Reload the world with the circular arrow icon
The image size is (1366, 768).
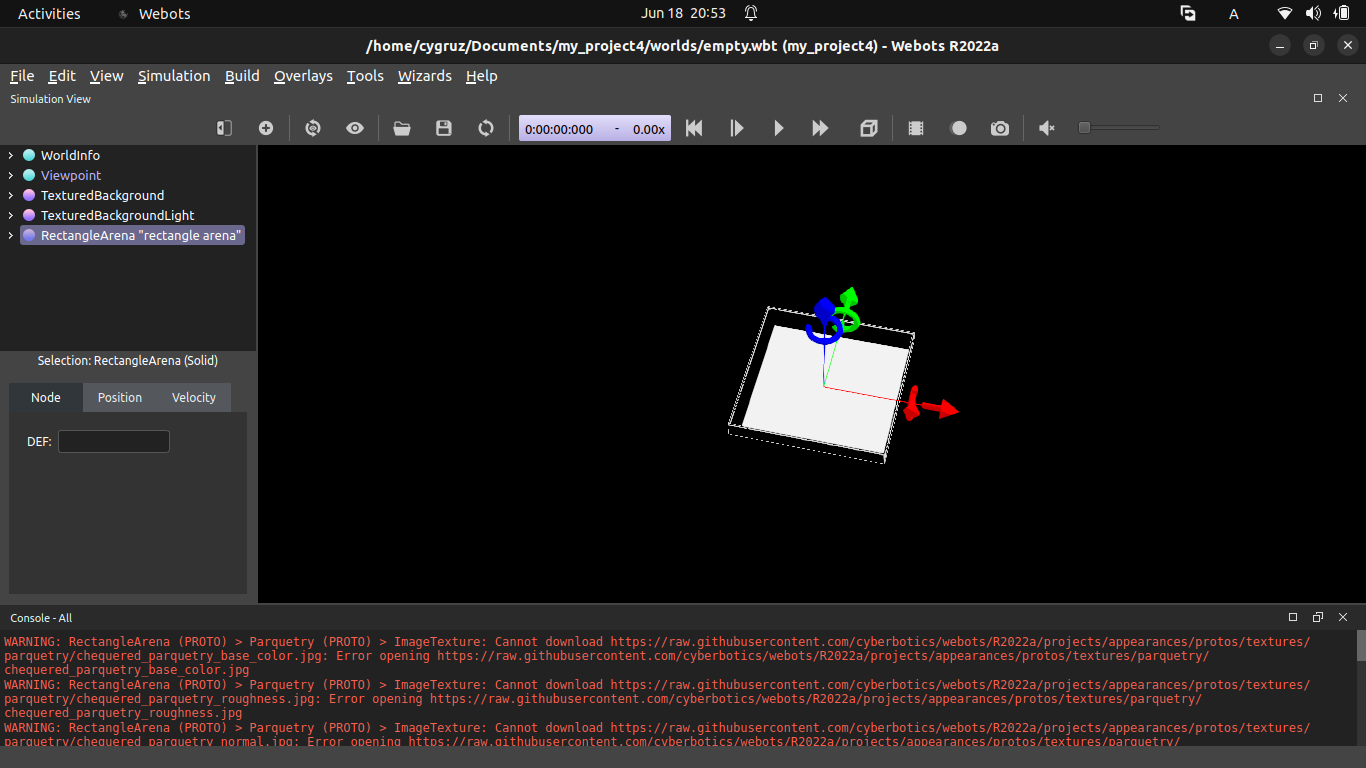(486, 128)
